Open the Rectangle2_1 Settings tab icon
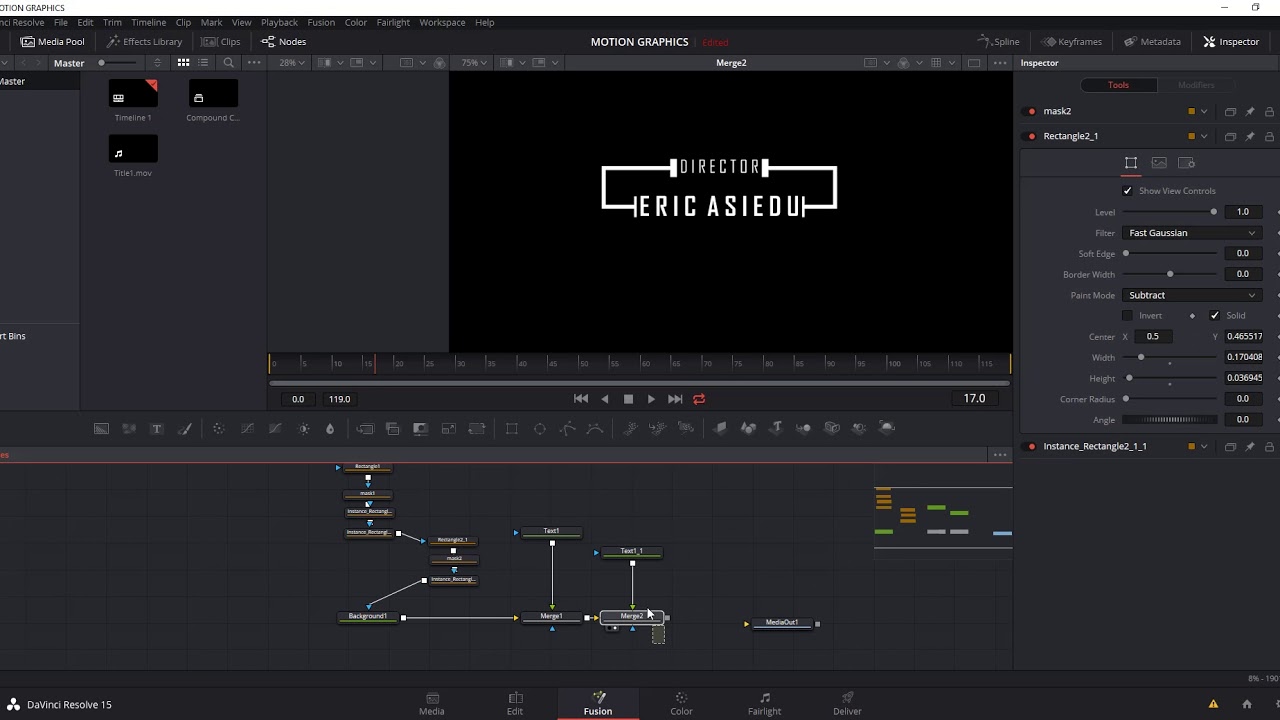The height and width of the screenshot is (720, 1280). 1187,163
